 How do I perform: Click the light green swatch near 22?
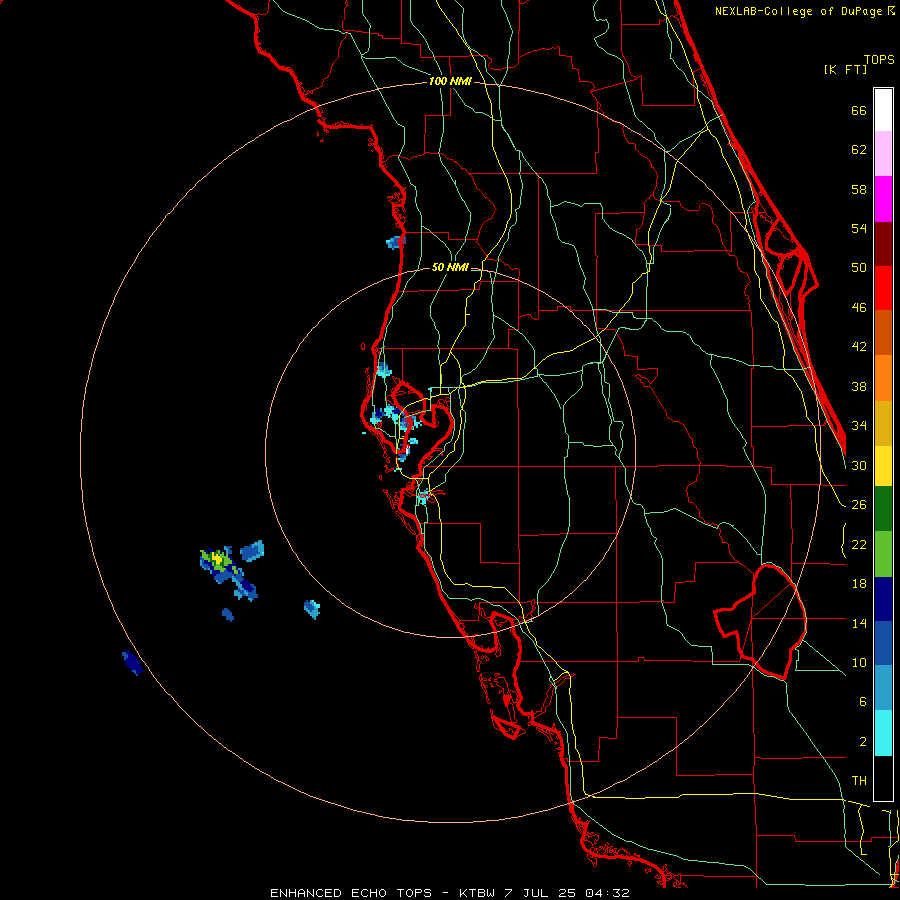883,554
